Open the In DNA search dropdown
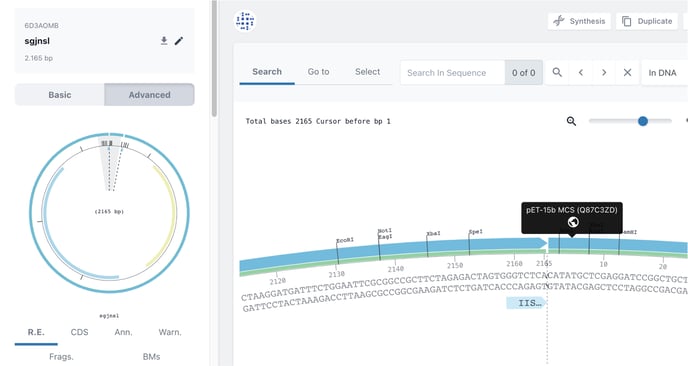Screen dimensions: 688x366 [x=664, y=72]
